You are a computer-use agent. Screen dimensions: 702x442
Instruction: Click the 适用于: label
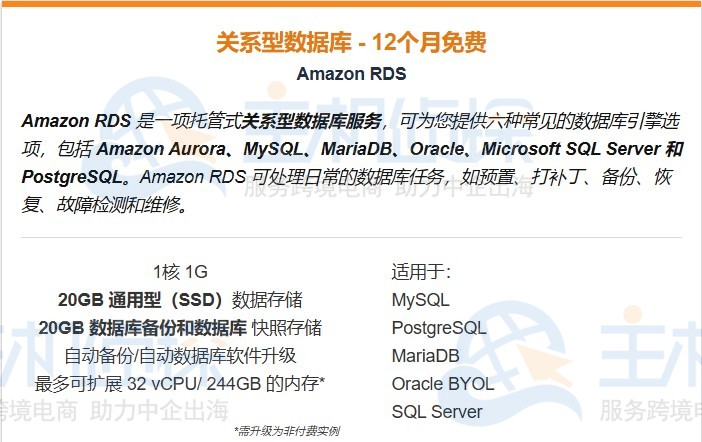tap(422, 272)
